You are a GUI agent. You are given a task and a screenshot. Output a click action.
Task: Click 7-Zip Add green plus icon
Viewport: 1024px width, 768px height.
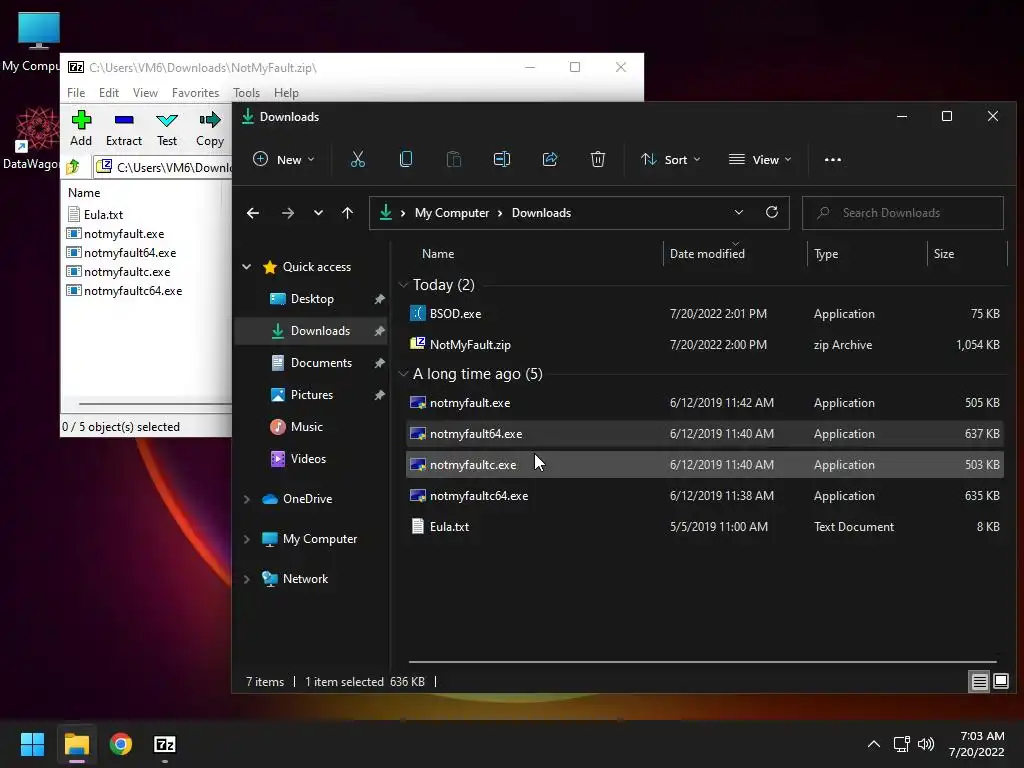click(81, 120)
